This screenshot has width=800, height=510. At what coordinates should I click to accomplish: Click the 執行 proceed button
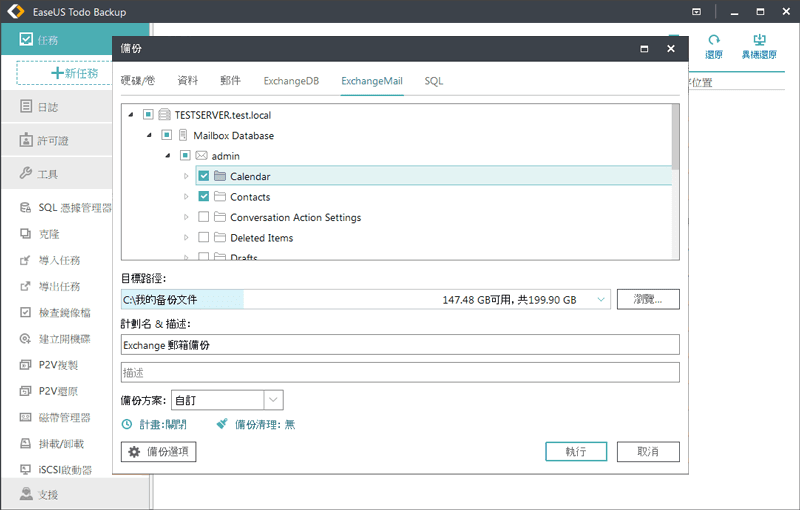pos(576,452)
